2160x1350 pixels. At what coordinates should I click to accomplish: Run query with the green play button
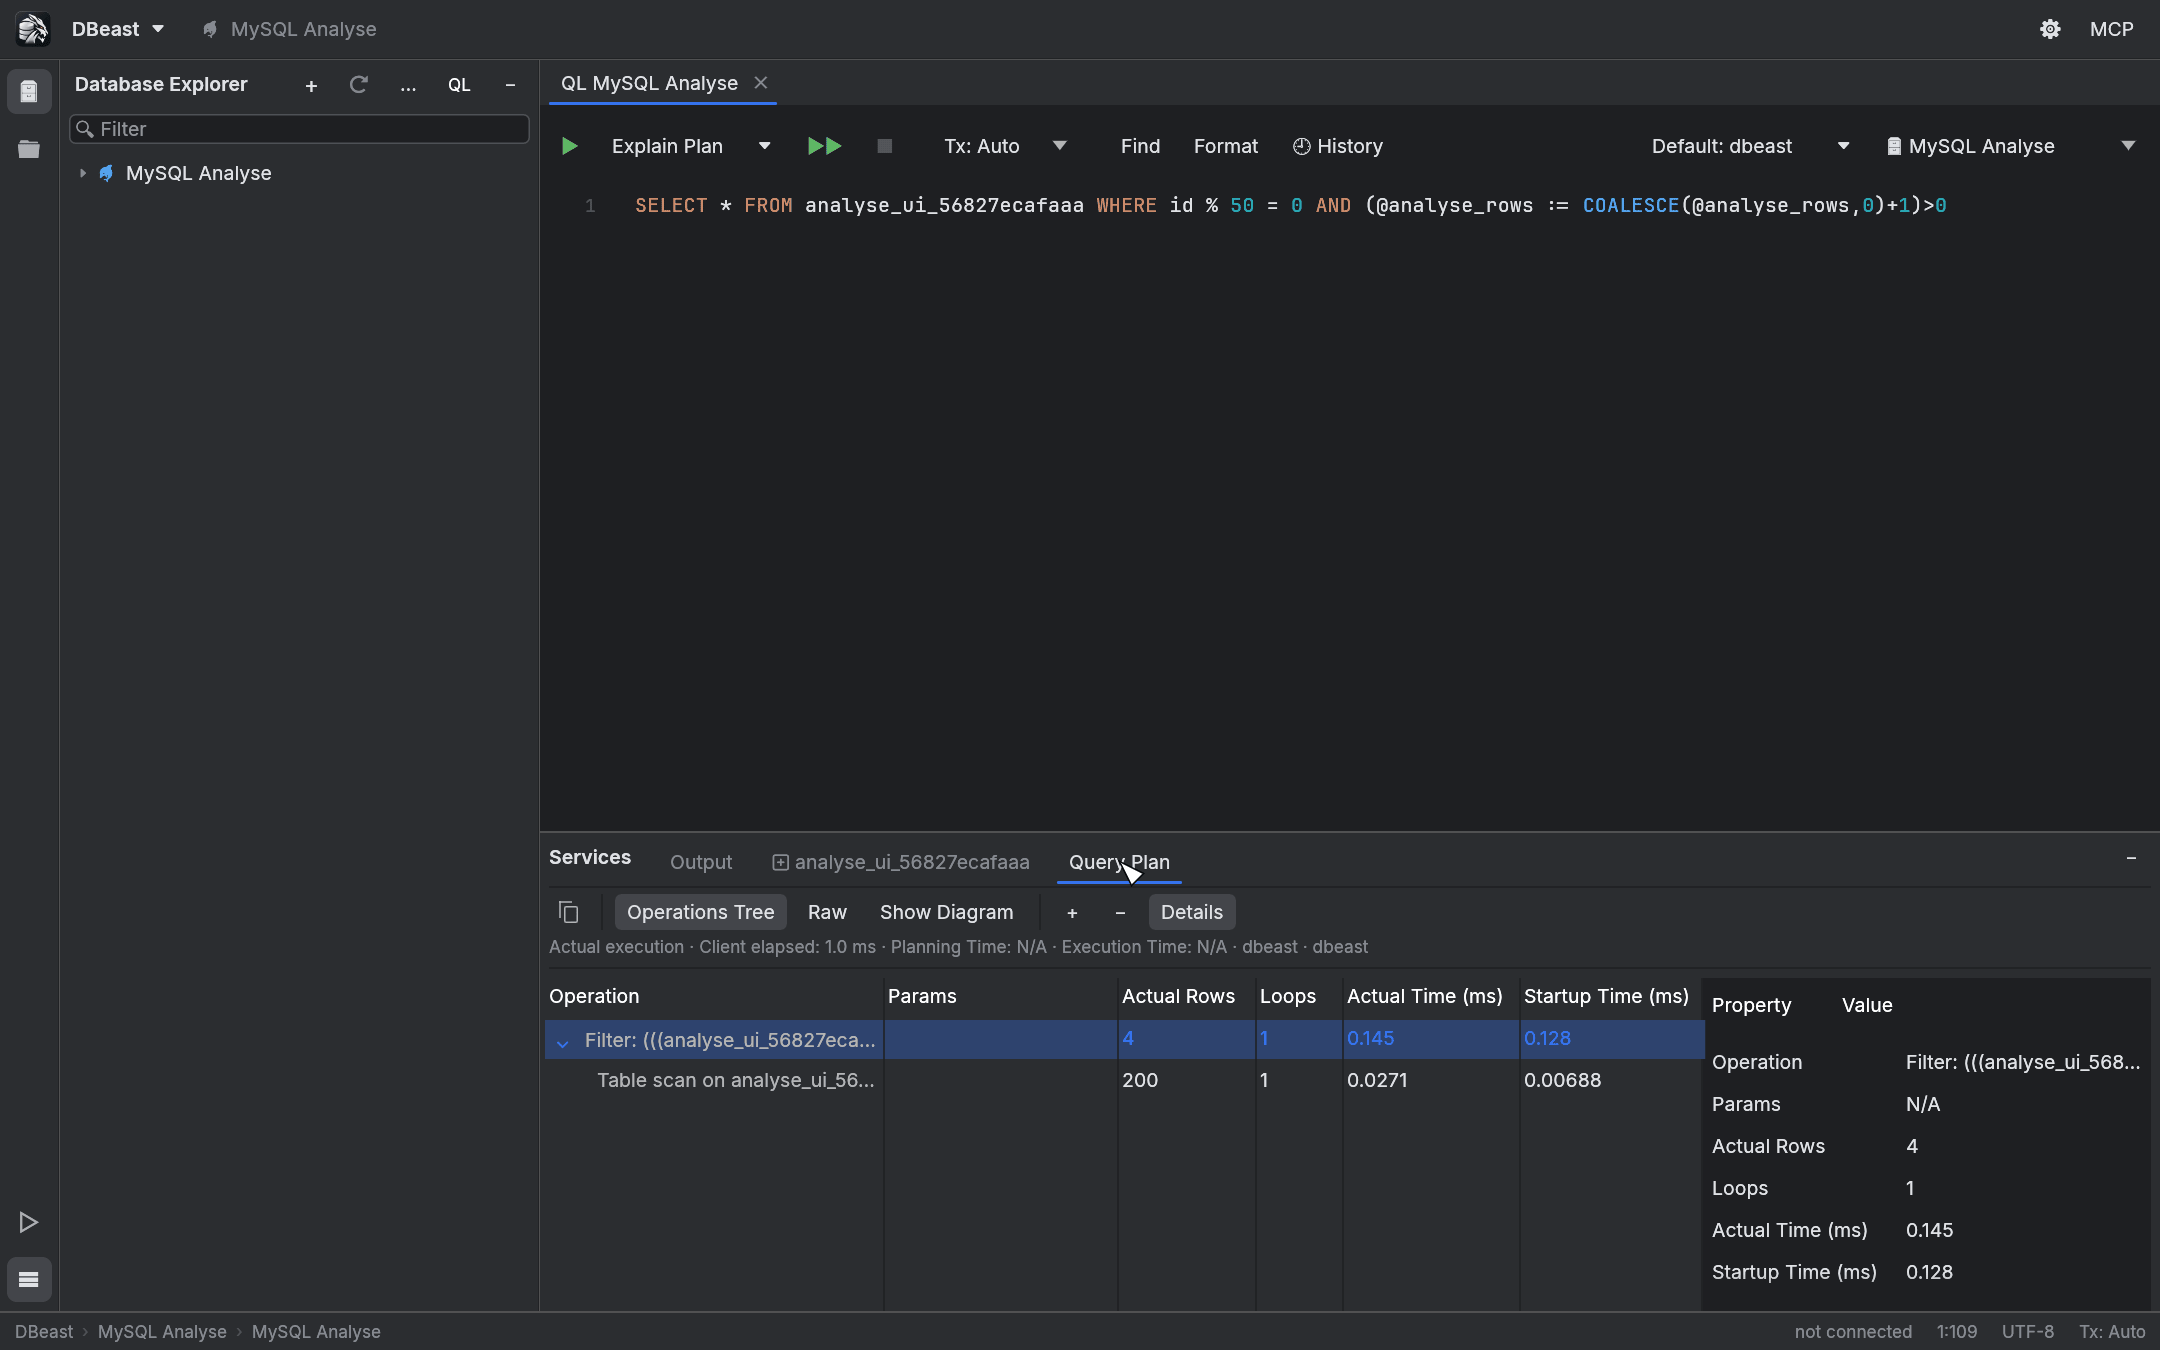point(569,146)
